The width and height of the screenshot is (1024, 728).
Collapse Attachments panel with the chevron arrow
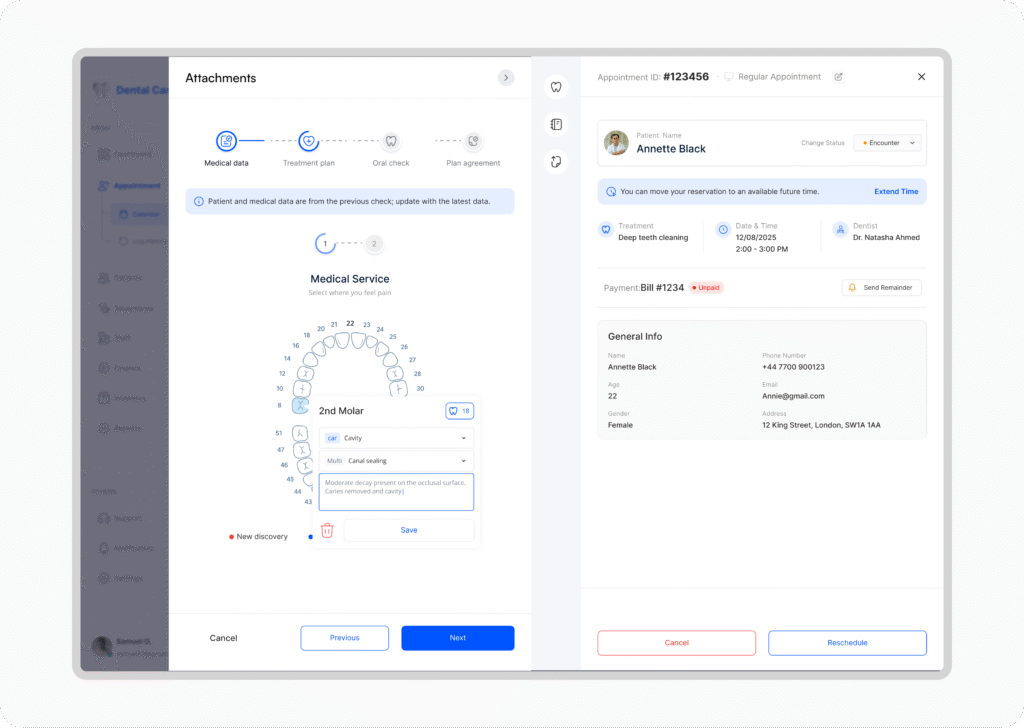506,78
